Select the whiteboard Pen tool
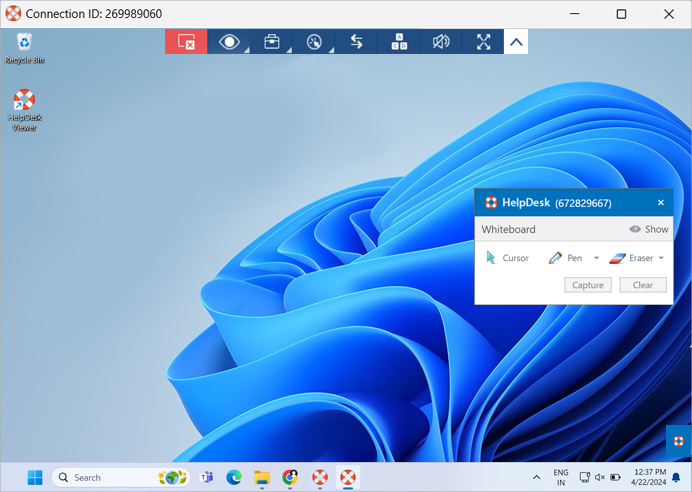The image size is (692, 492). click(566, 258)
